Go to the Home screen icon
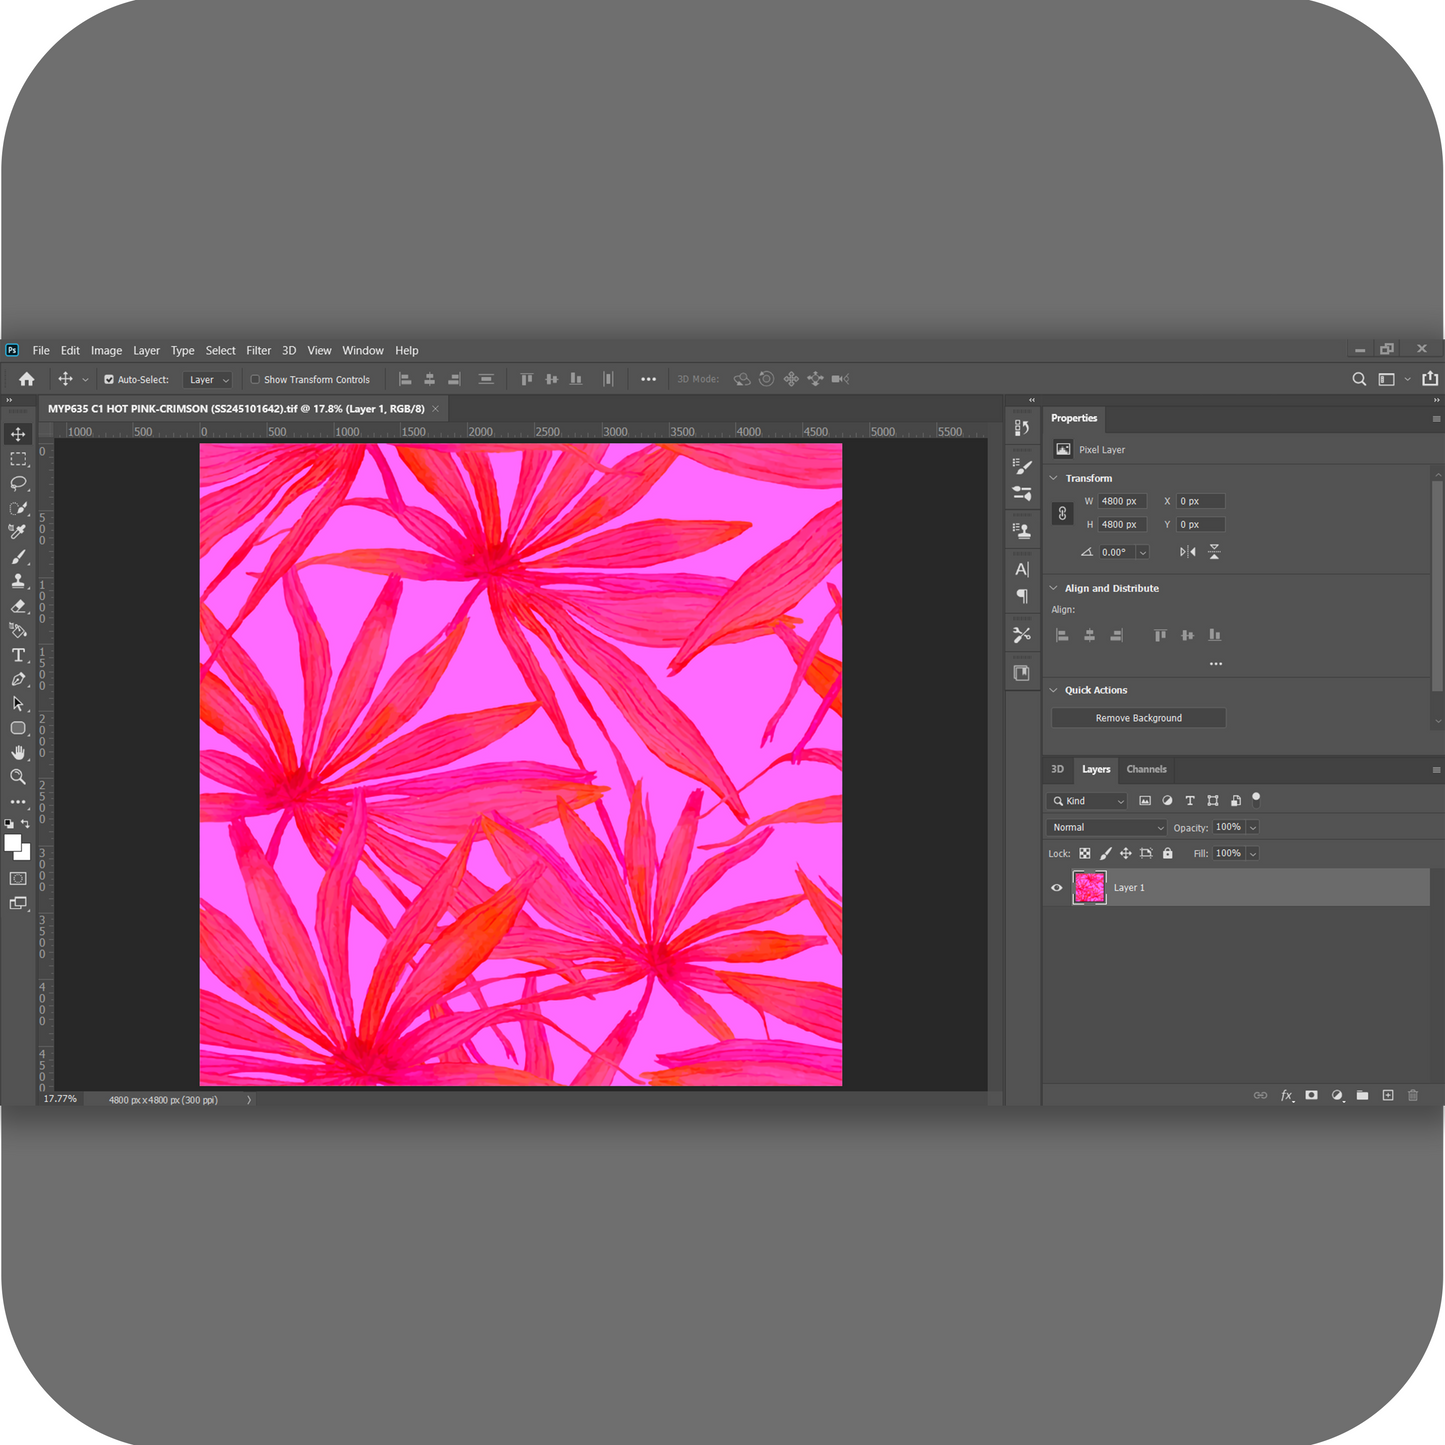The image size is (1445, 1445). (x=27, y=379)
